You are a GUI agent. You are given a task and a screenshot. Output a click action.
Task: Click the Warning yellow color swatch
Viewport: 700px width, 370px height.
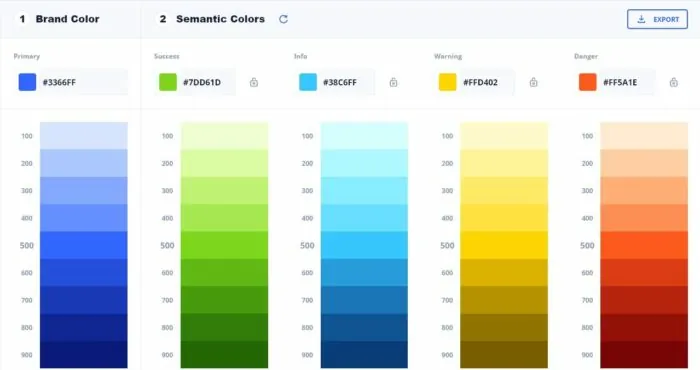click(x=448, y=82)
